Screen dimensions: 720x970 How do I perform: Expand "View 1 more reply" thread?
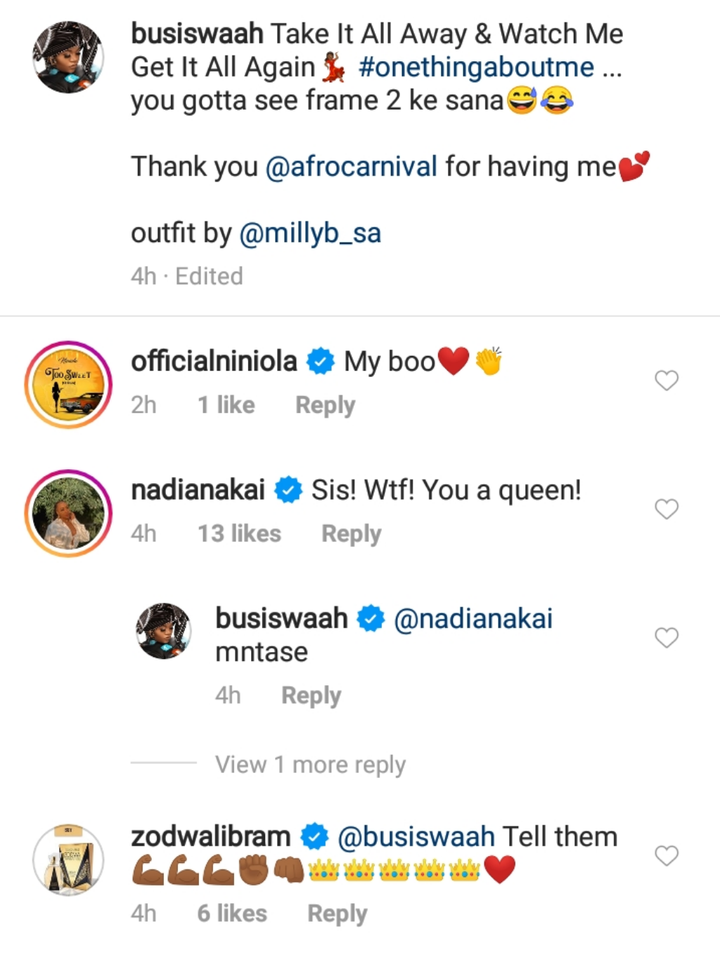coord(310,765)
